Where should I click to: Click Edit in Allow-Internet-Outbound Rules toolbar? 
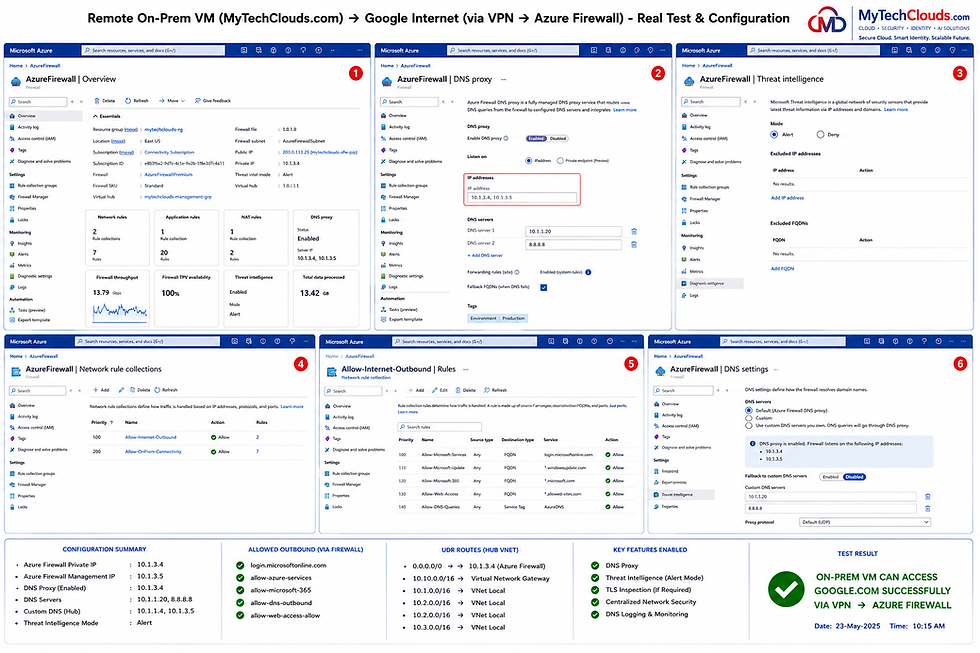coord(440,390)
